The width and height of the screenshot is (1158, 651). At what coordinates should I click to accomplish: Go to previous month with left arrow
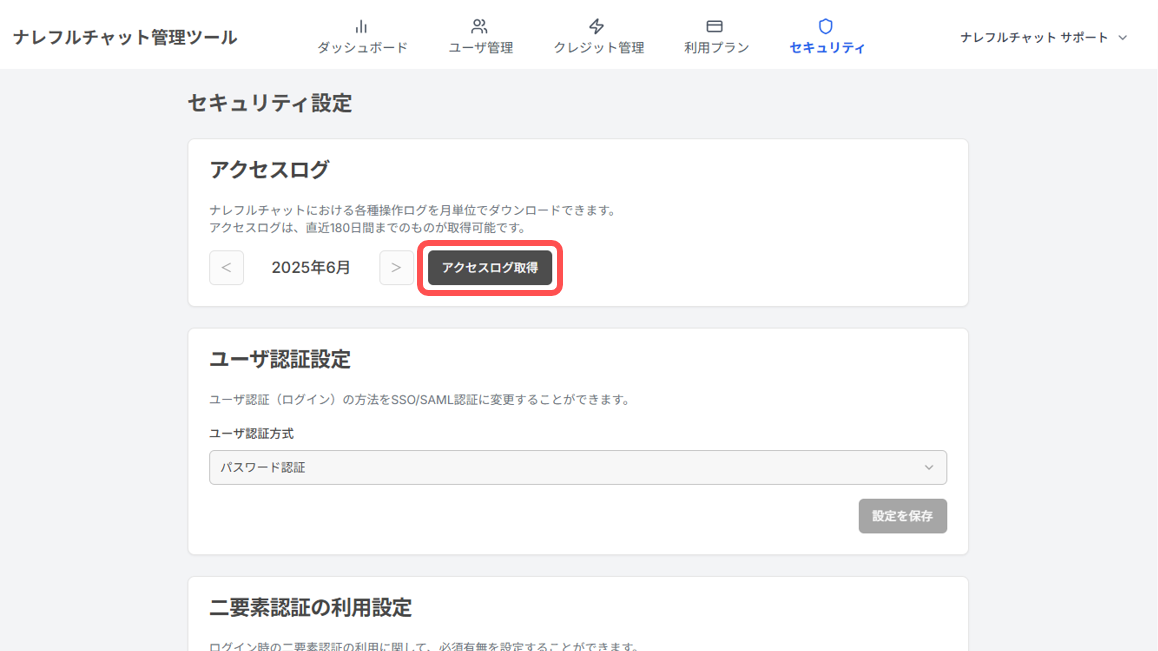[226, 268]
